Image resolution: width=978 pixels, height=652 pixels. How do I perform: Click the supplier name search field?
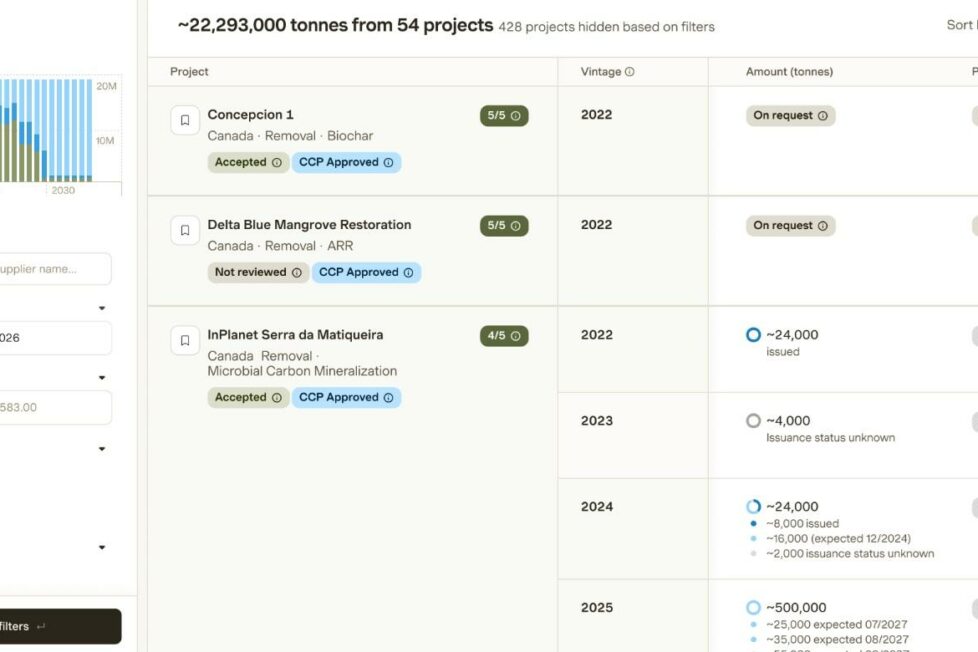(x=55, y=269)
